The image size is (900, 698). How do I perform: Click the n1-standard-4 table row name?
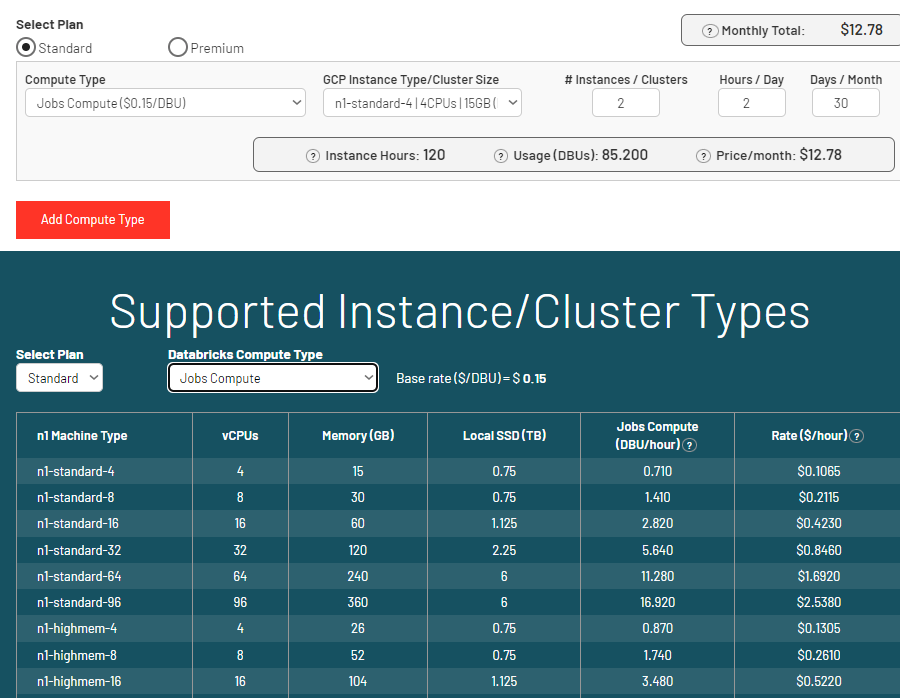click(76, 471)
